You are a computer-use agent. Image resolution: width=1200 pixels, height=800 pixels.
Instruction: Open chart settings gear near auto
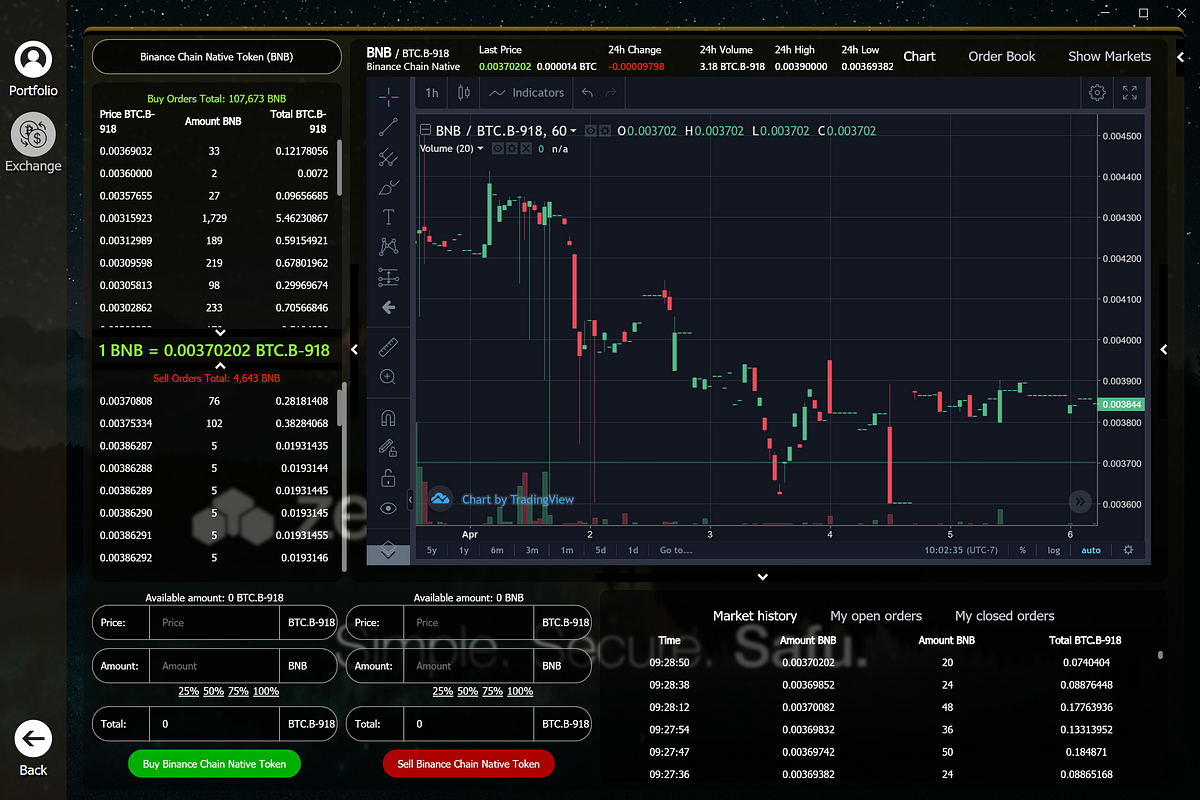pos(1129,550)
